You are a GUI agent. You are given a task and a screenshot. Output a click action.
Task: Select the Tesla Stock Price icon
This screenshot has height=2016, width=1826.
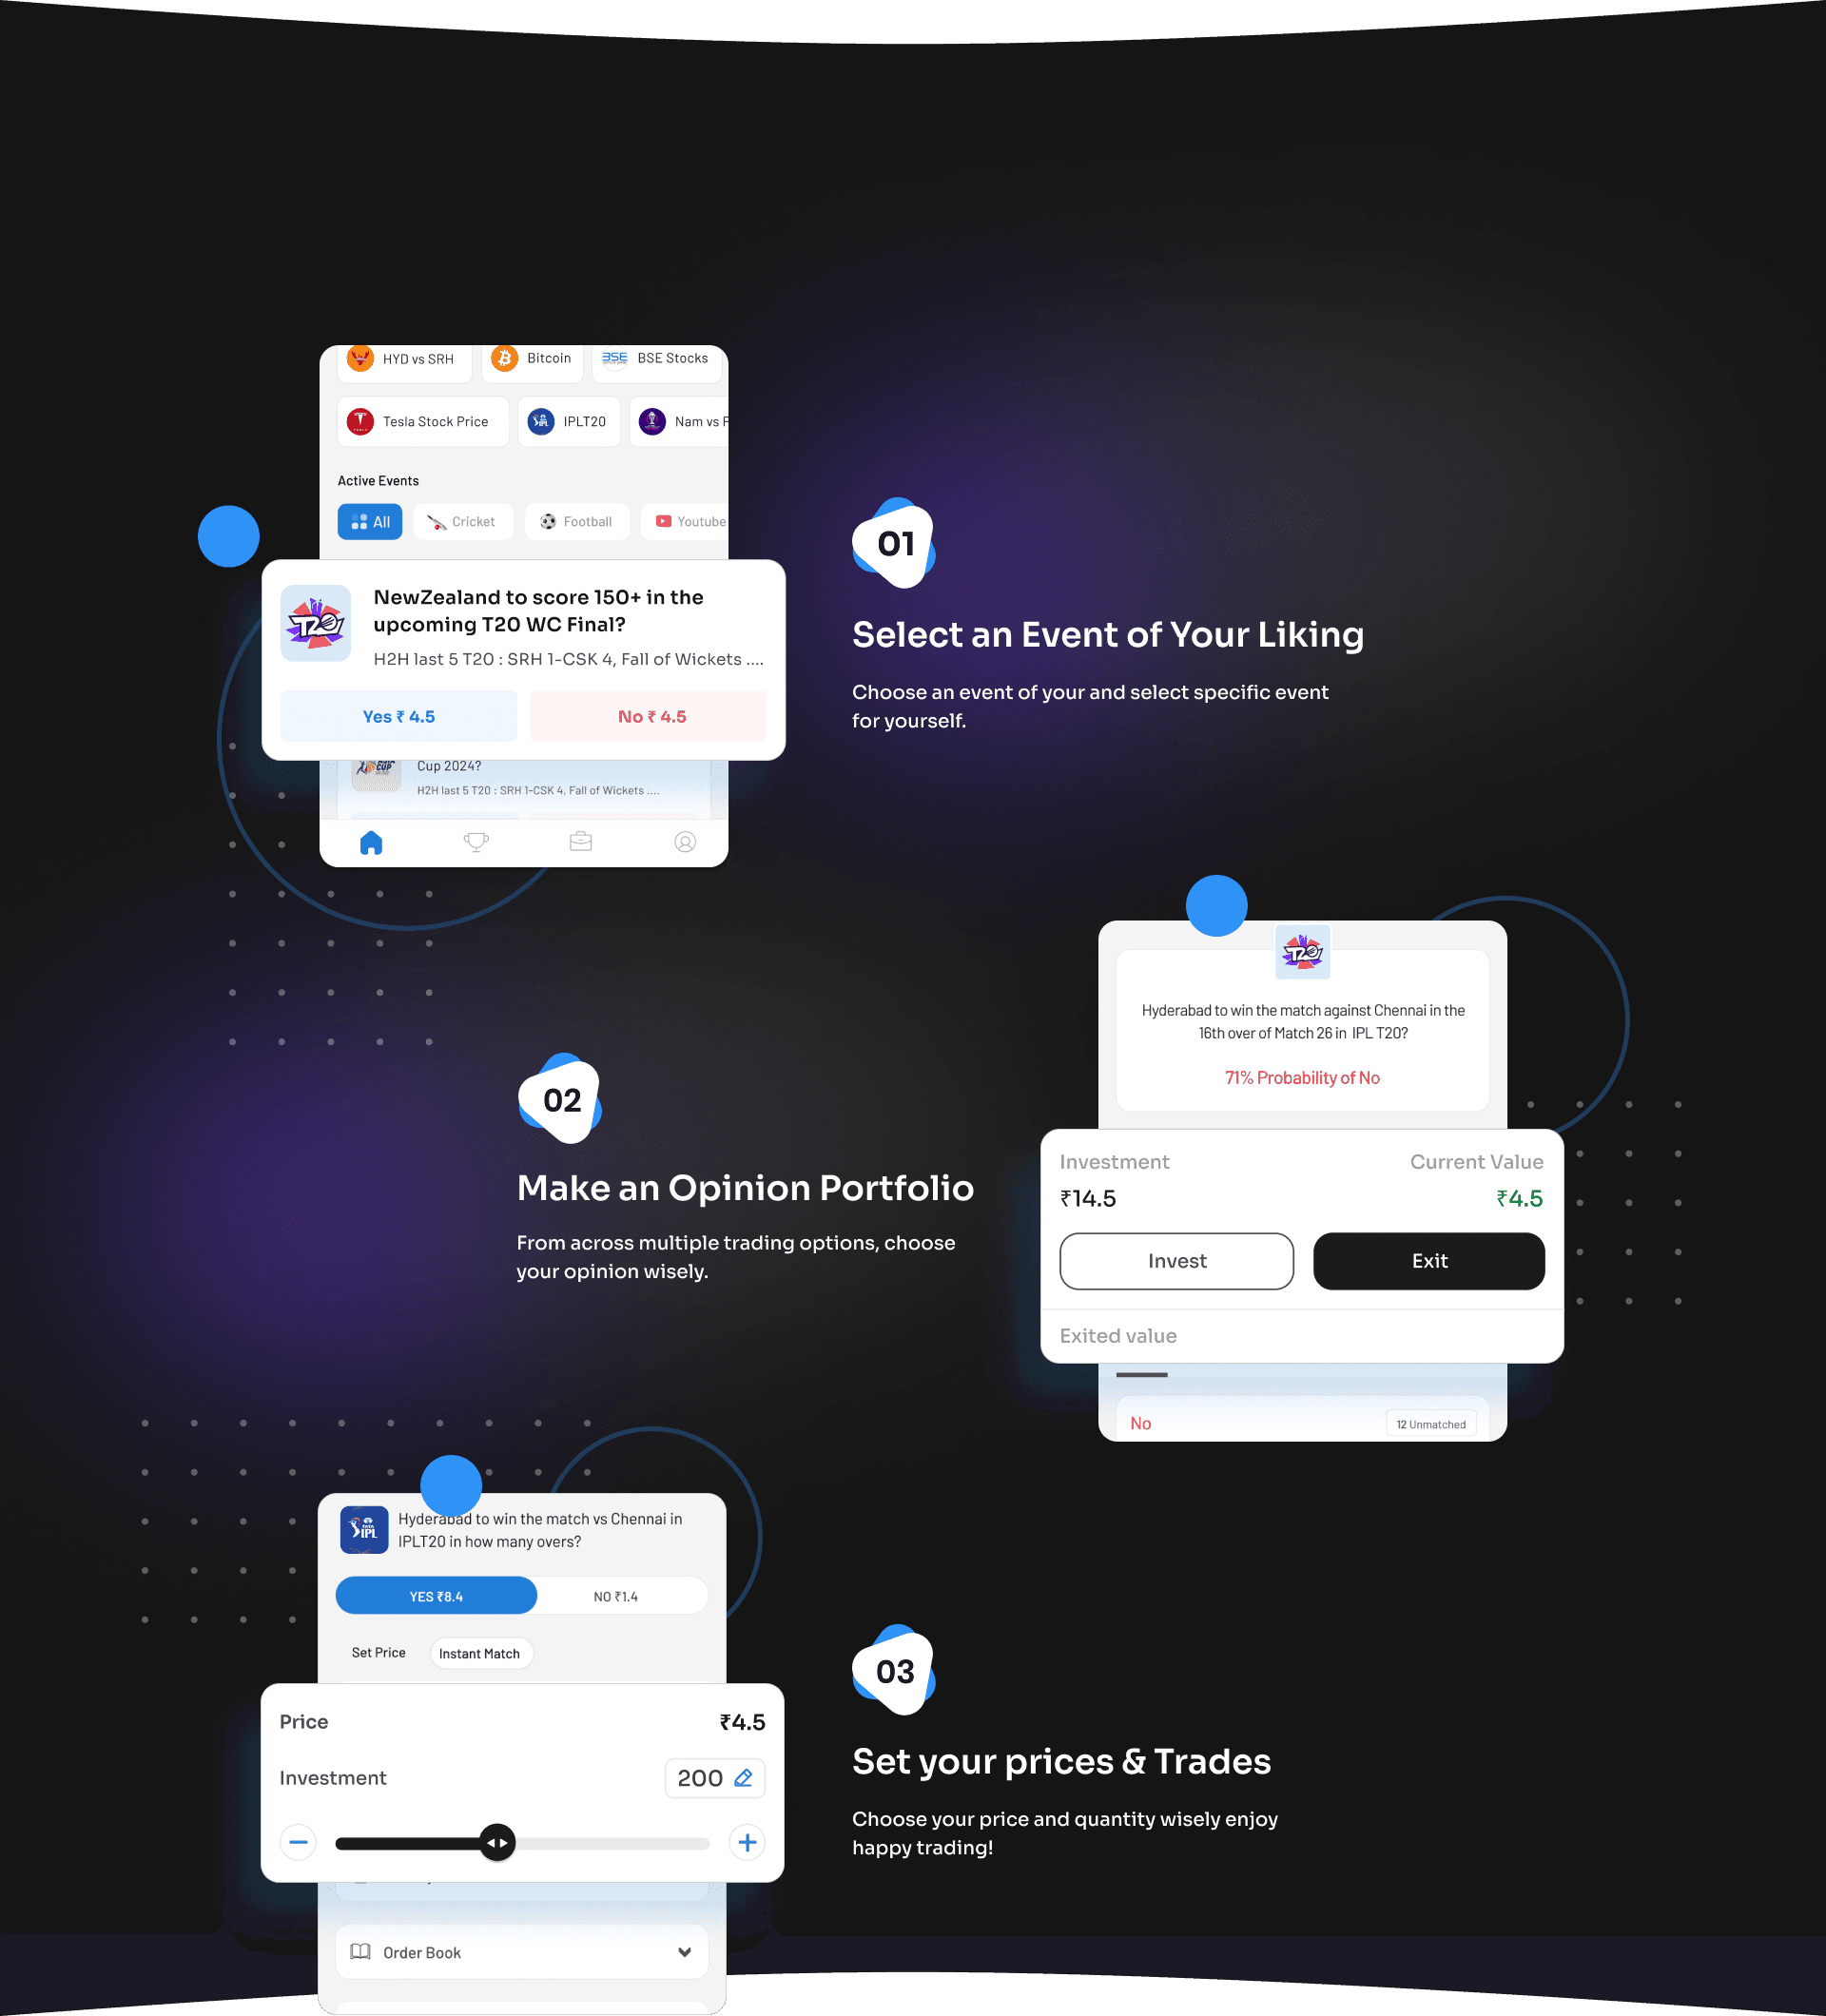(x=361, y=421)
